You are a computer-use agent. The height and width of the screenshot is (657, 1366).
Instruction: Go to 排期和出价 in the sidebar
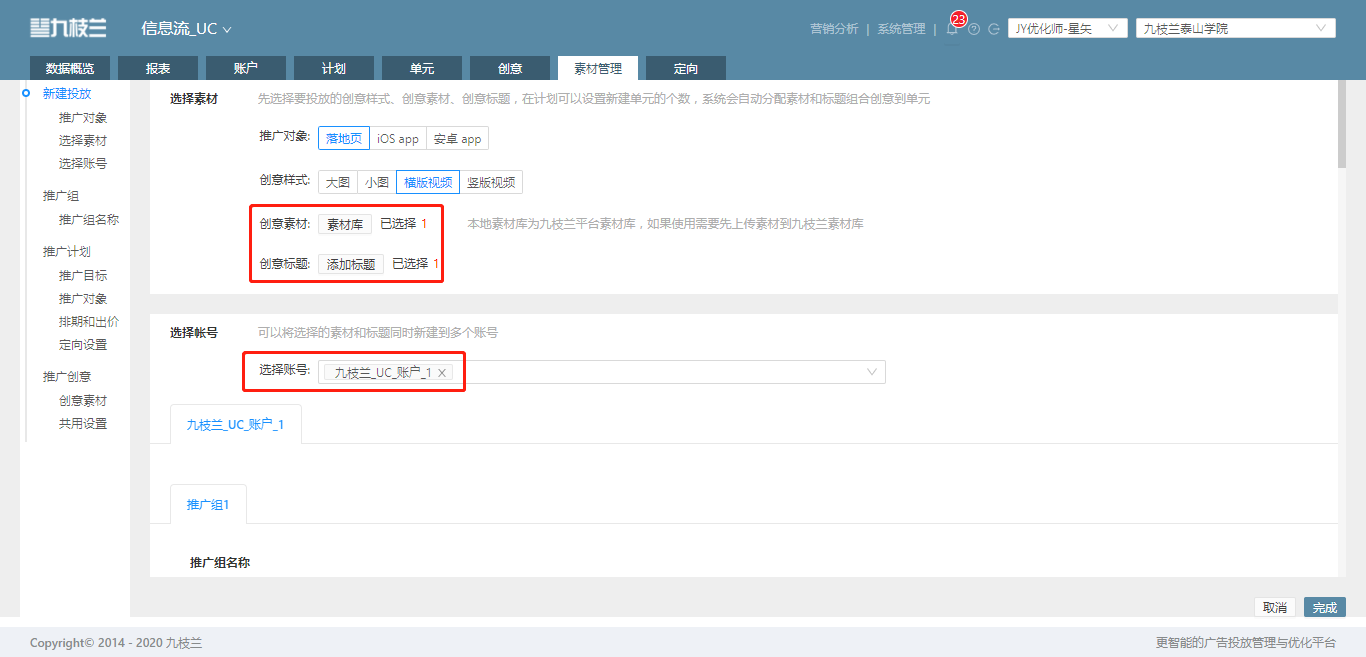click(89, 321)
